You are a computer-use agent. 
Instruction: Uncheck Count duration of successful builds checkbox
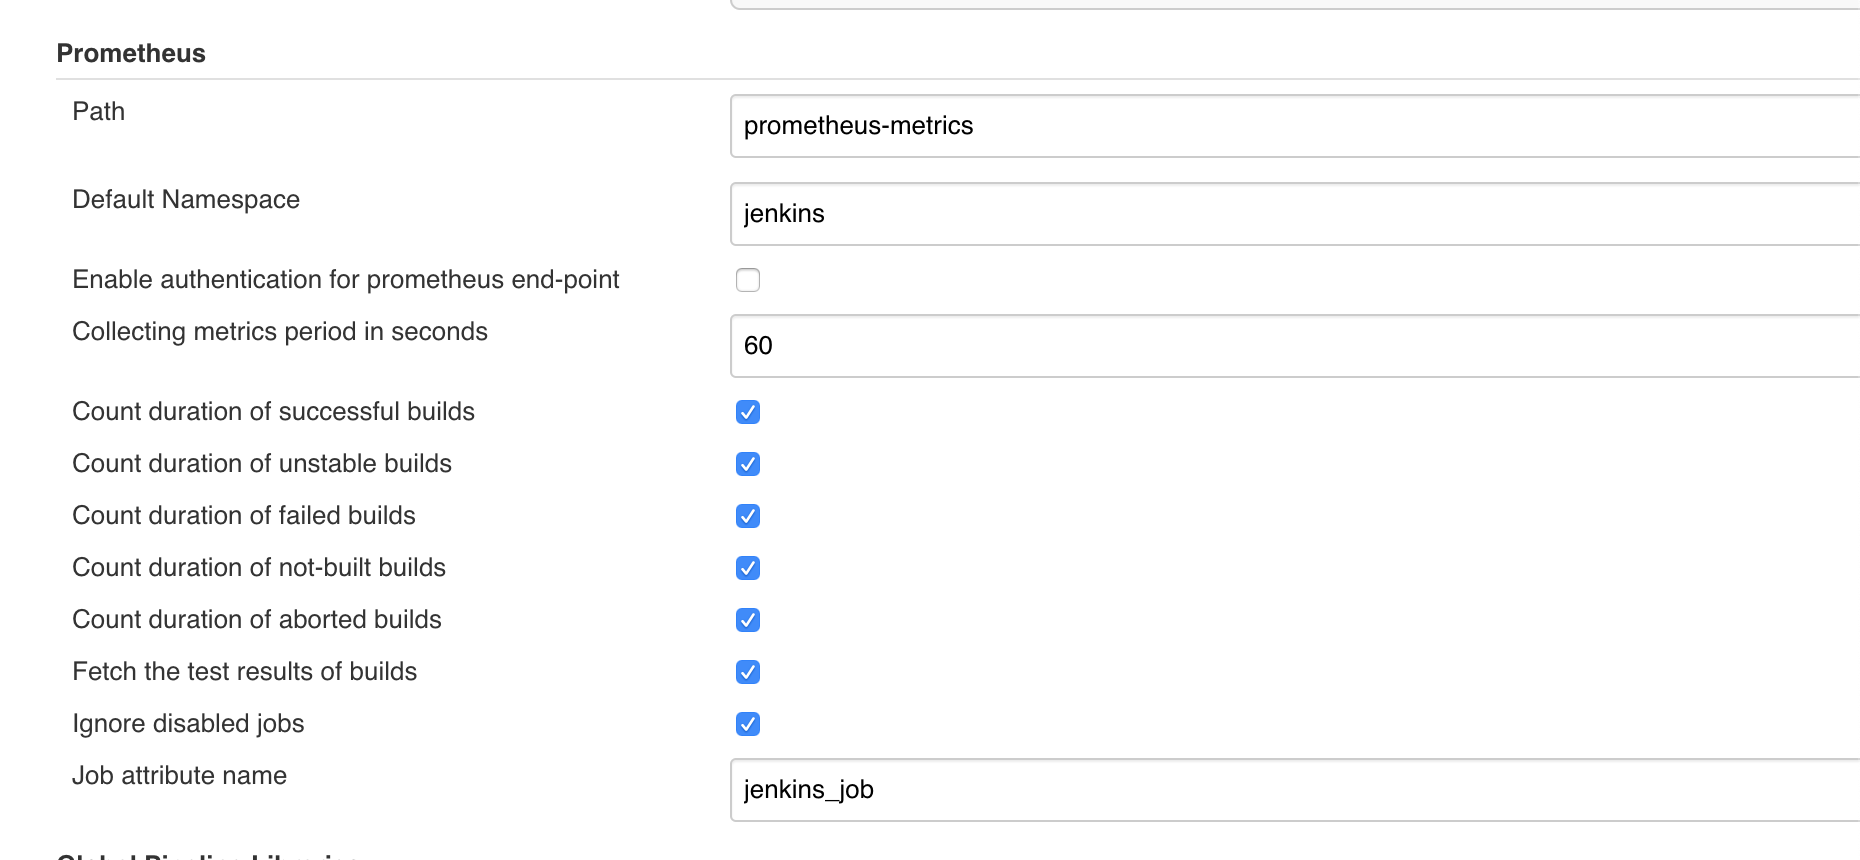[x=748, y=412]
